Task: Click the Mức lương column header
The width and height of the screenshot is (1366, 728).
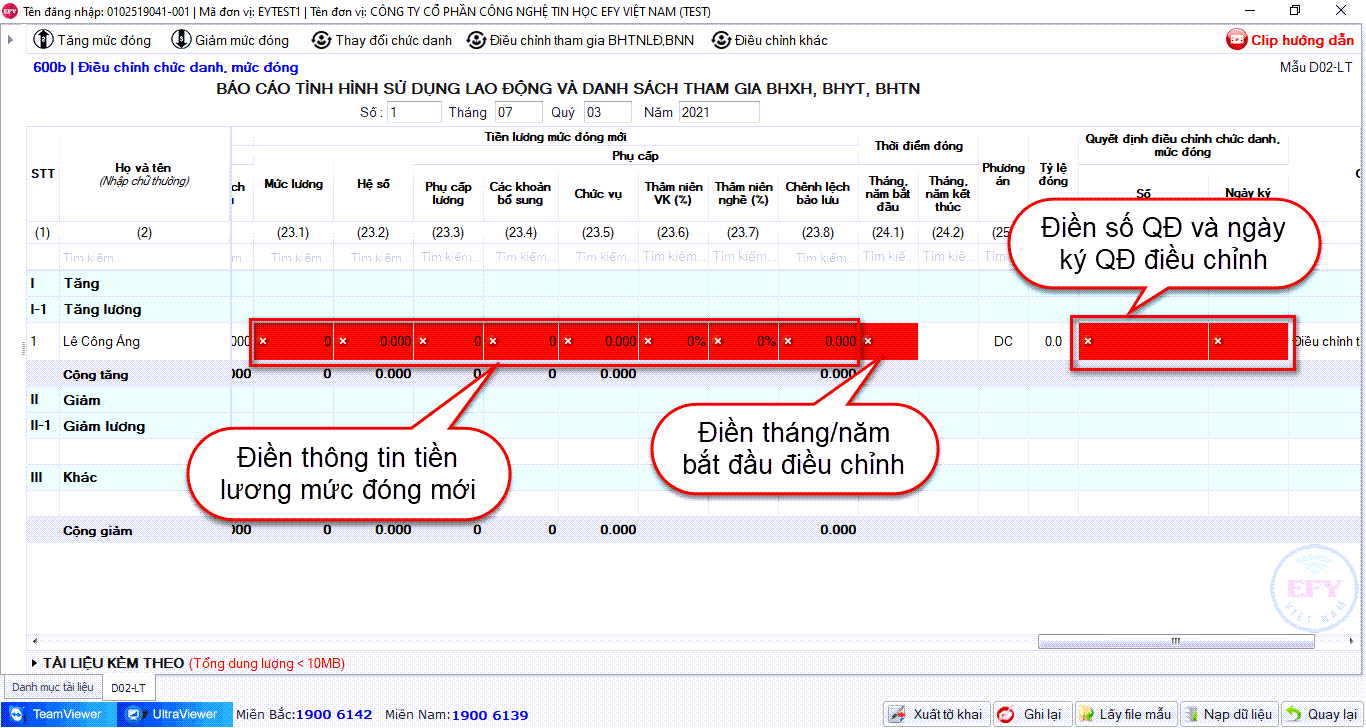Action: (294, 184)
